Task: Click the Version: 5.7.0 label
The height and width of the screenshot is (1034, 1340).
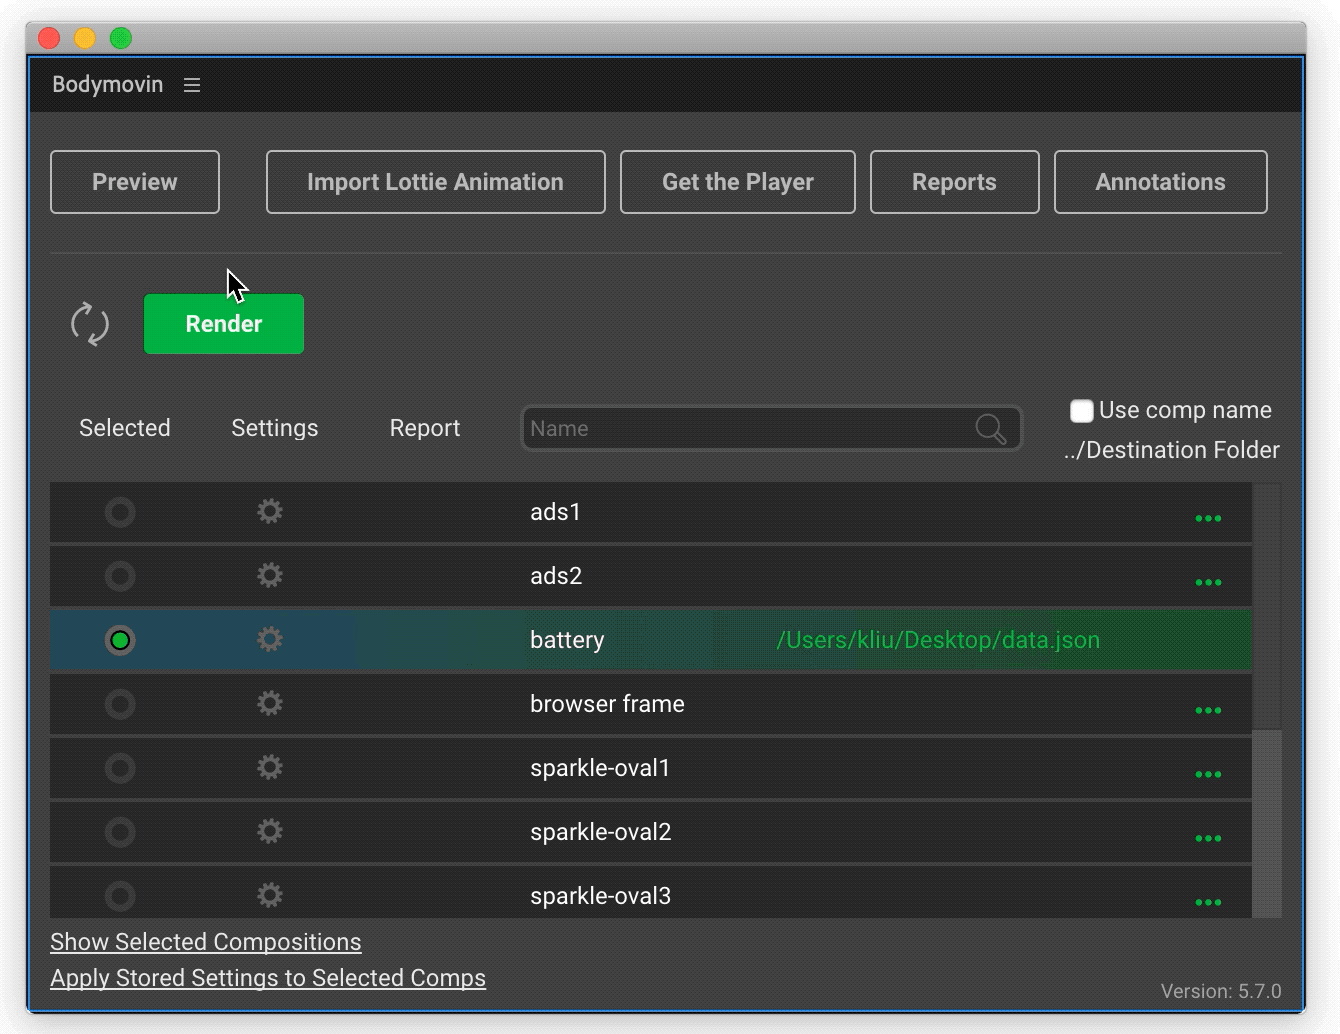Action: (1221, 991)
